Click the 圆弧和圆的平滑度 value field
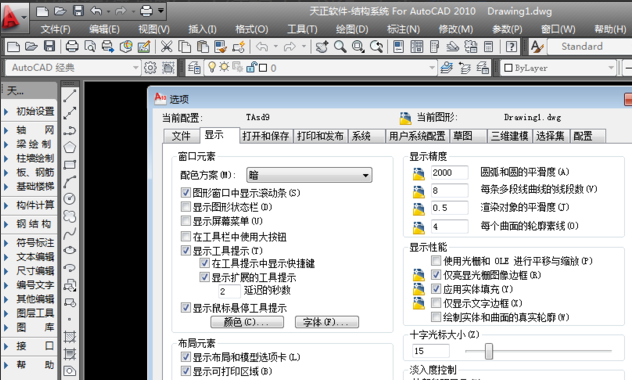 [x=449, y=172]
